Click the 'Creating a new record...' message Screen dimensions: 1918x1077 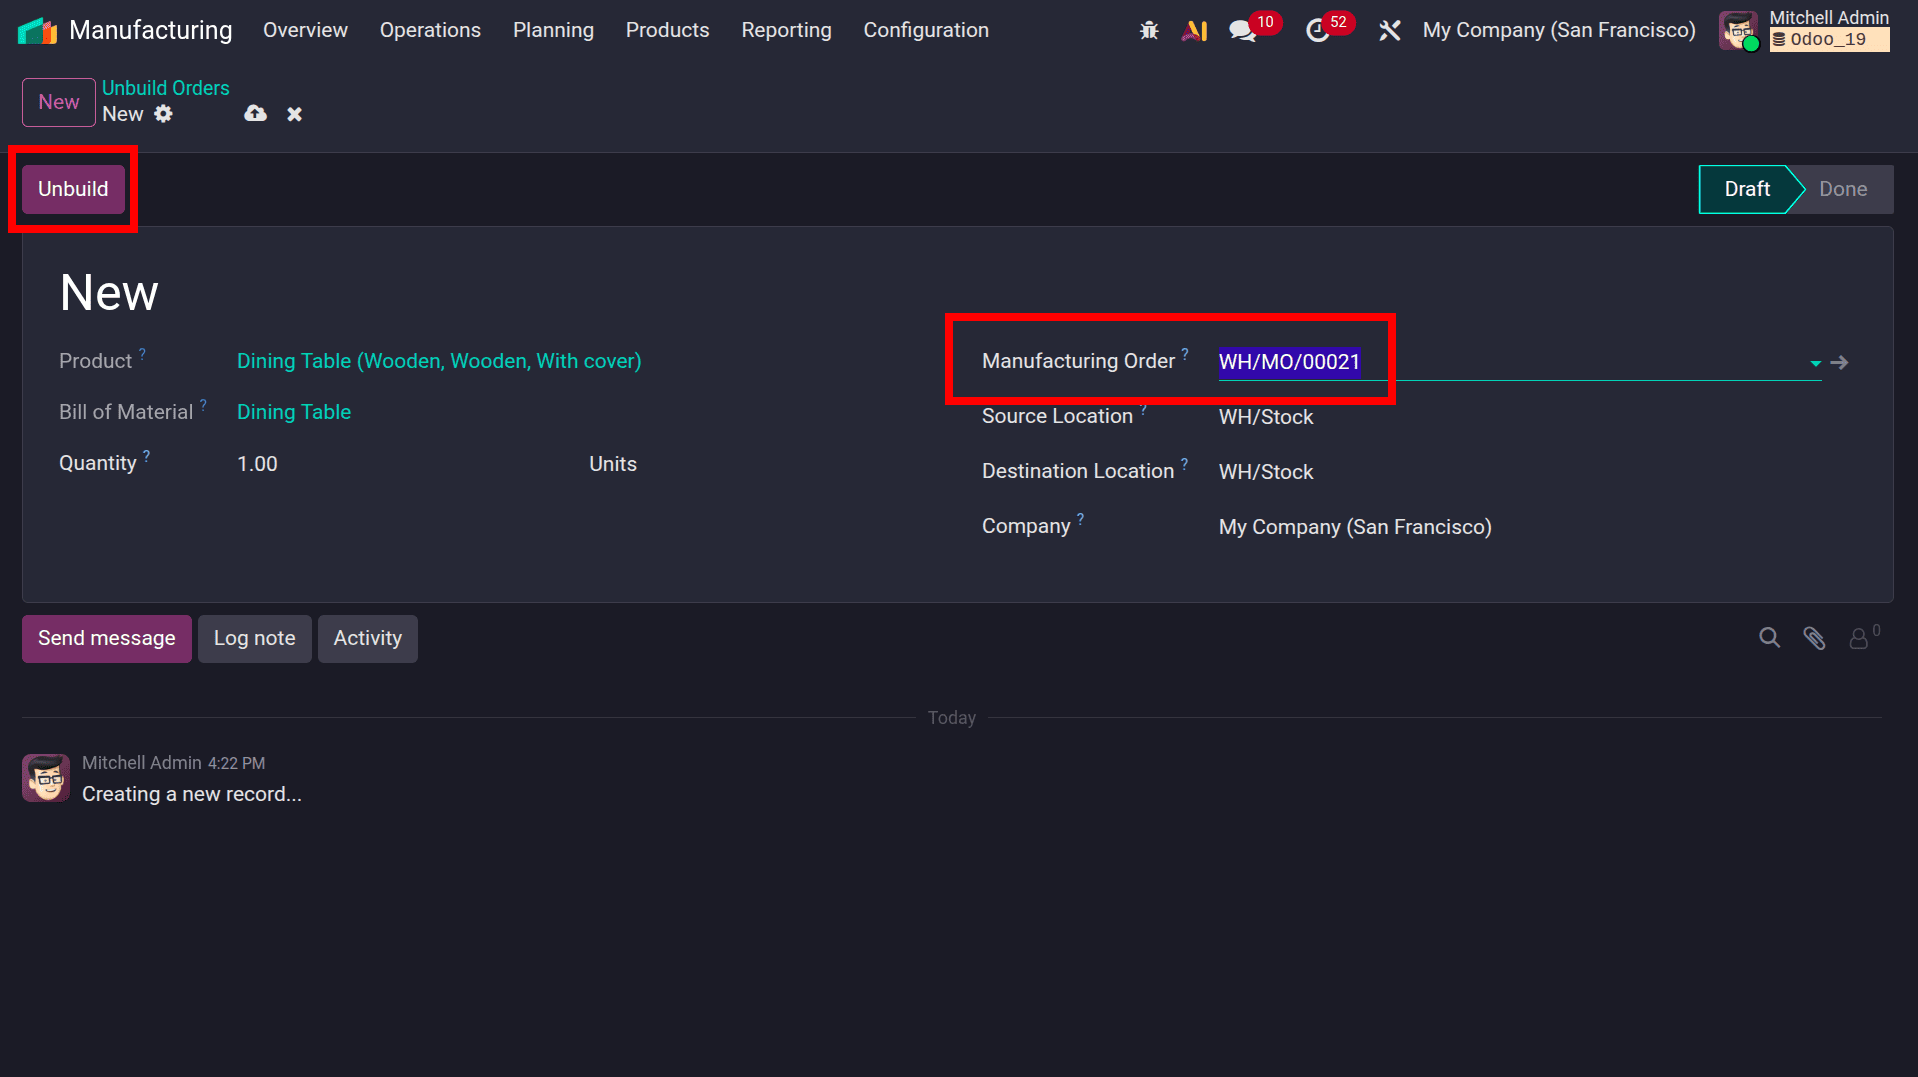192,794
